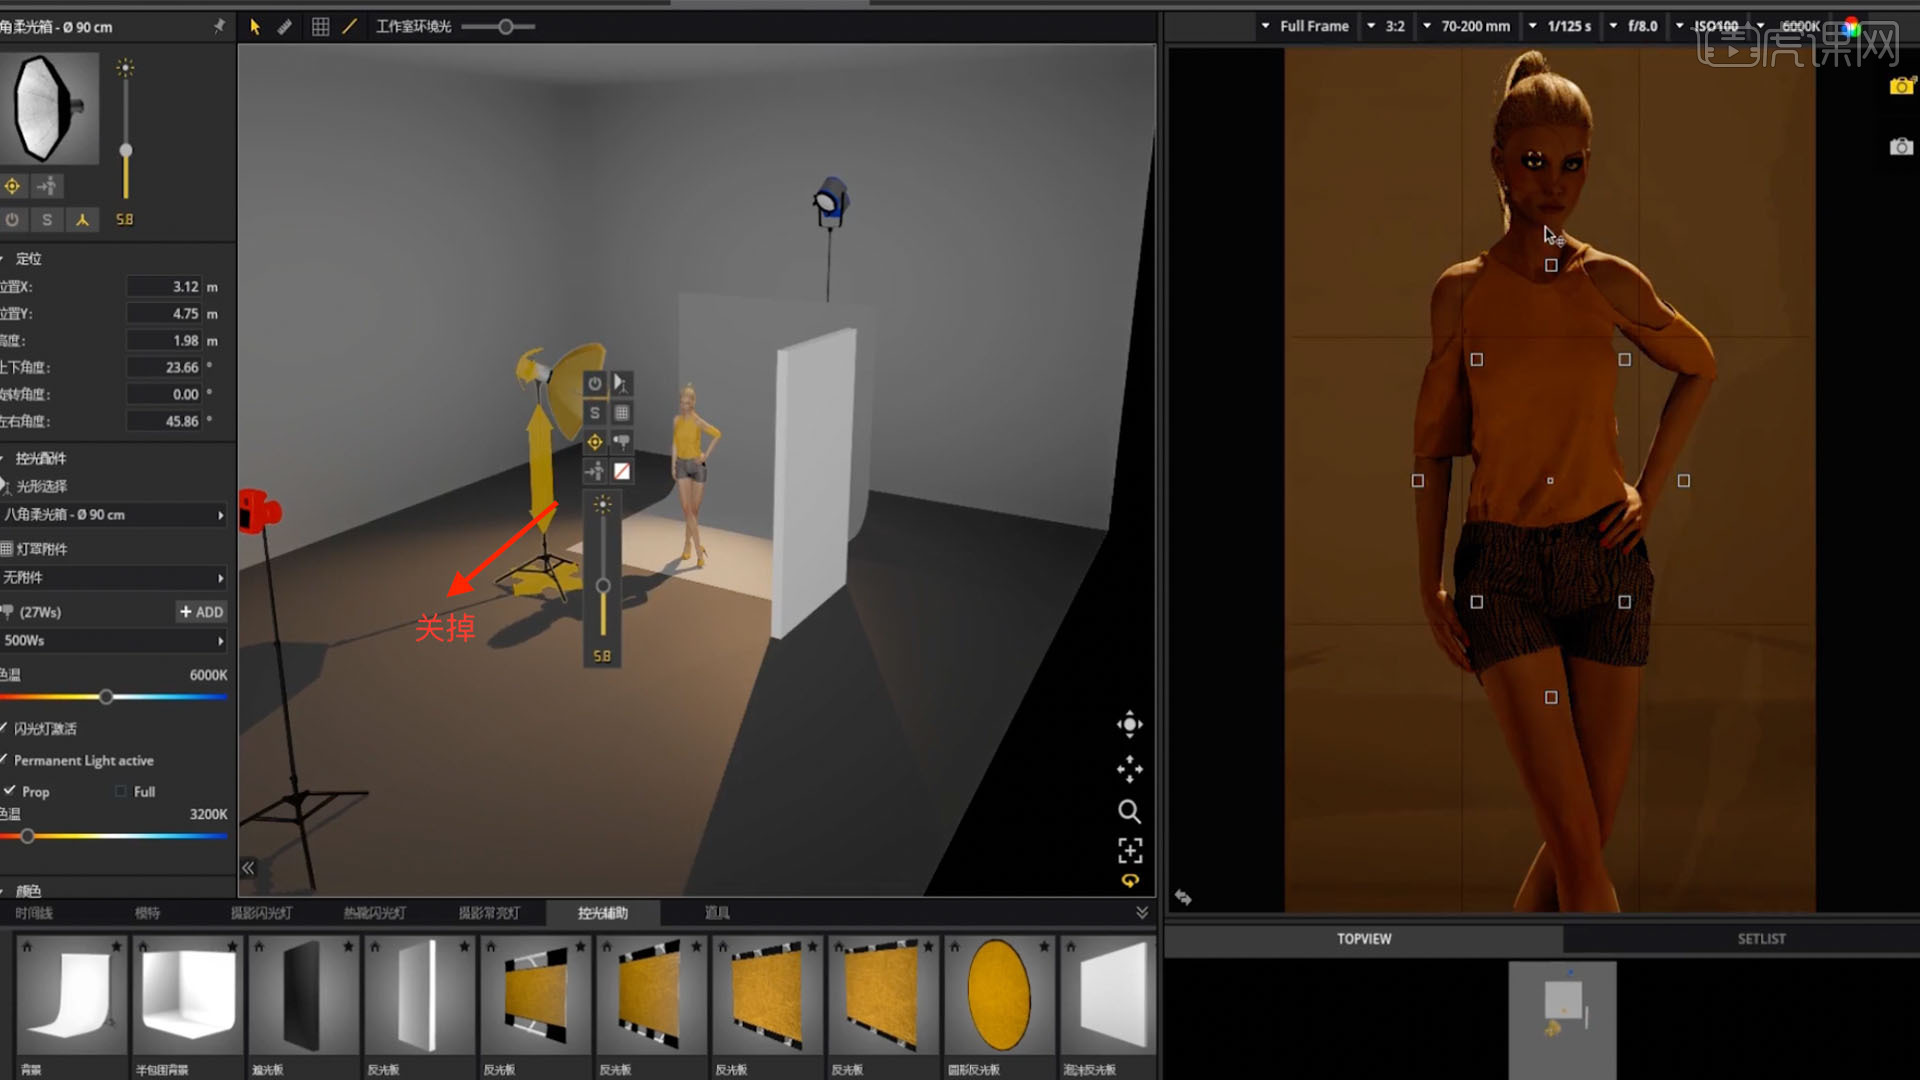Click the TOPVIEW button in preview panel
Screen dimensions: 1920x1080
coord(1365,938)
